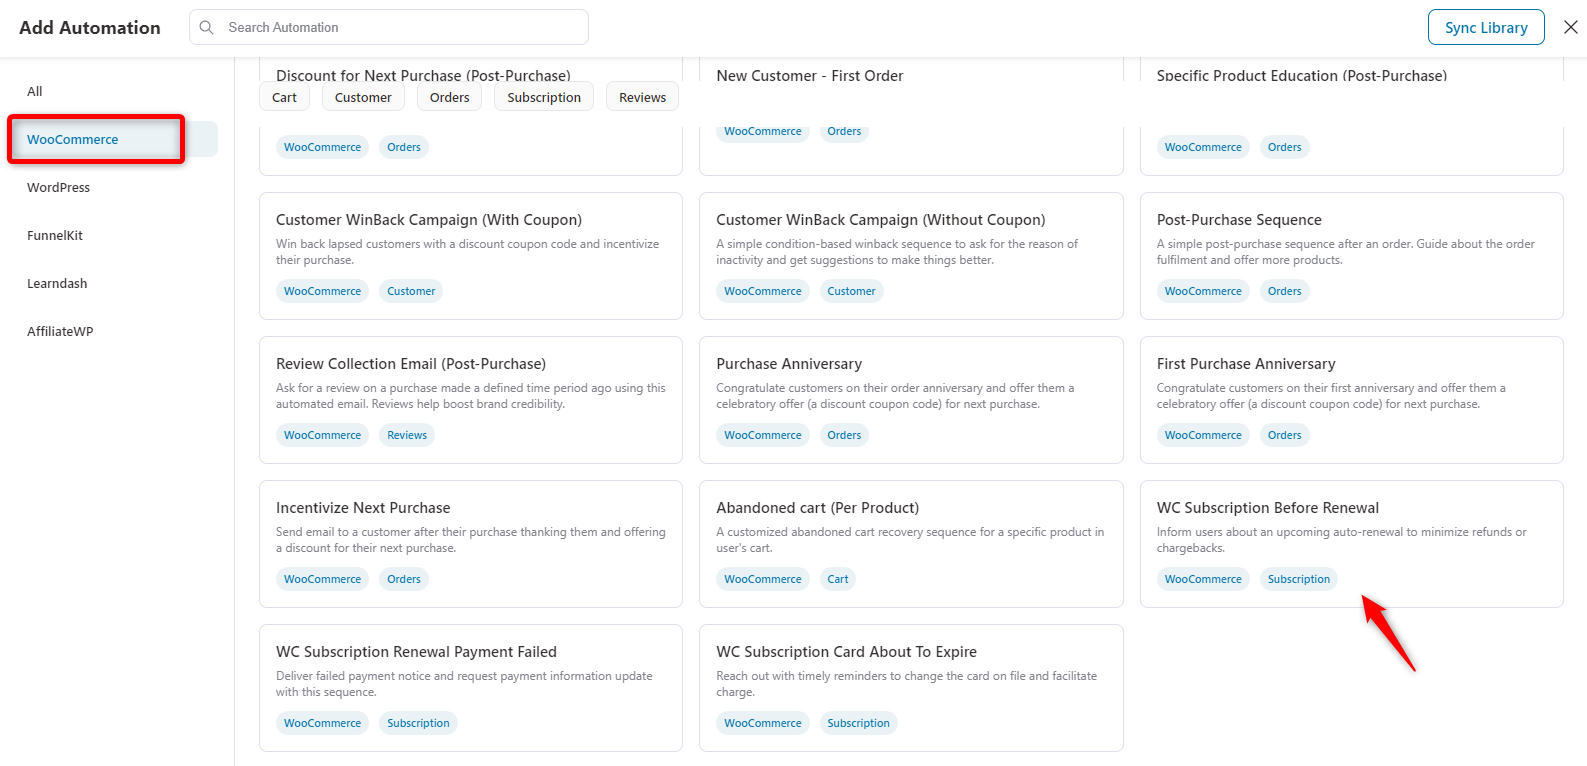
Task: Click the search magnifier icon
Action: pos(207,27)
